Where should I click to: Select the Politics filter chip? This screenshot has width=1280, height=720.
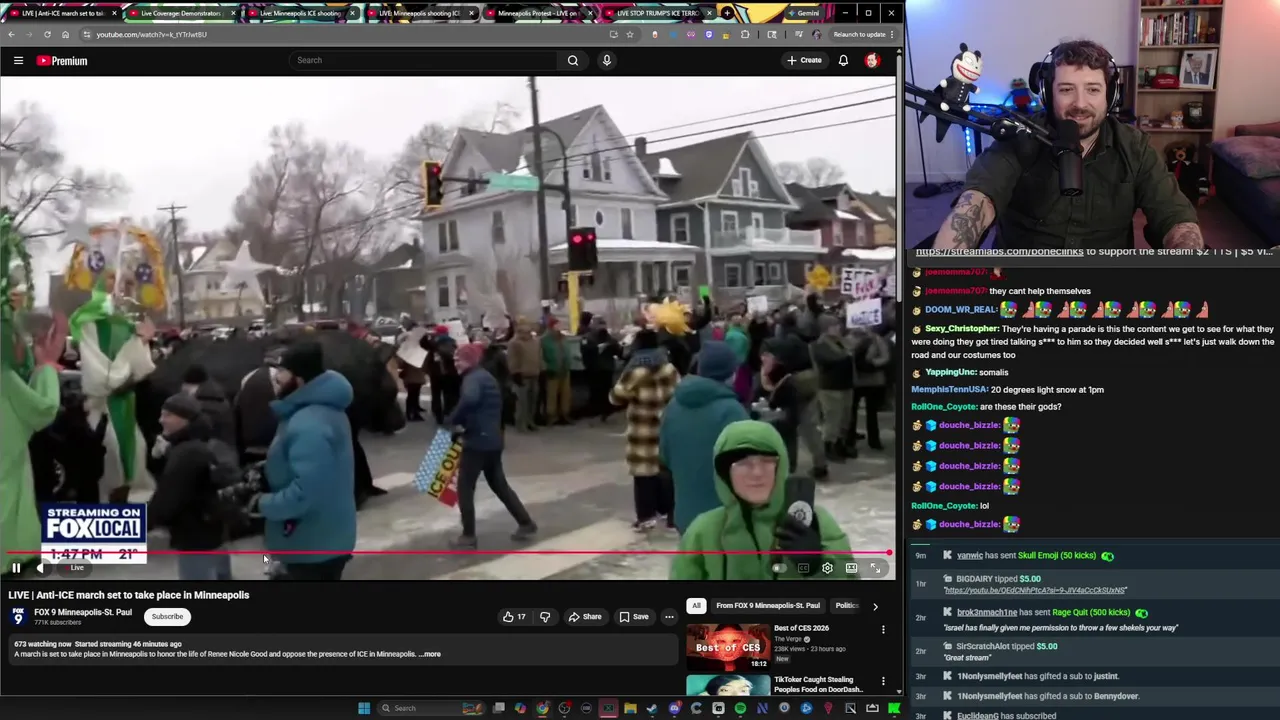pos(847,606)
